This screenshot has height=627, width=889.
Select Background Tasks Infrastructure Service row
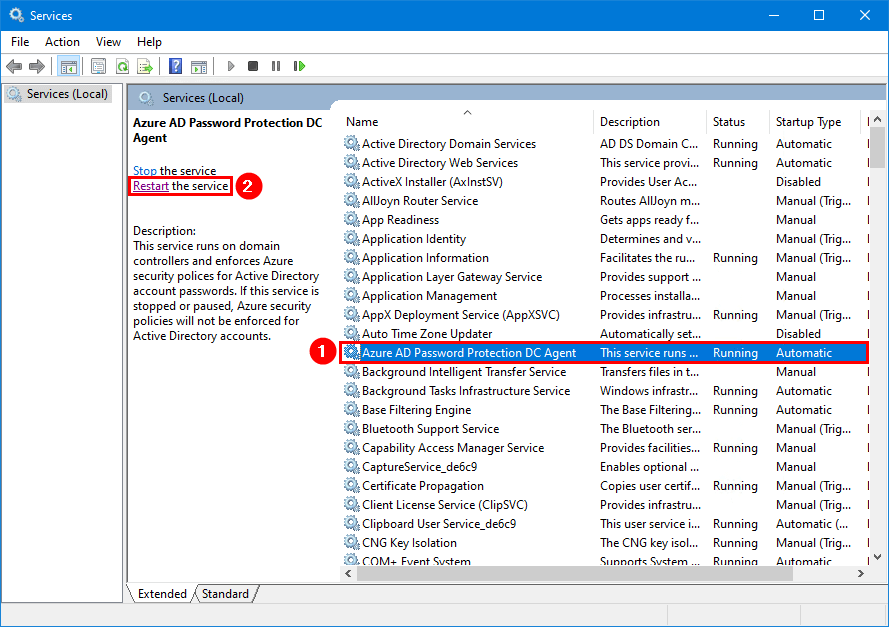click(x=604, y=391)
